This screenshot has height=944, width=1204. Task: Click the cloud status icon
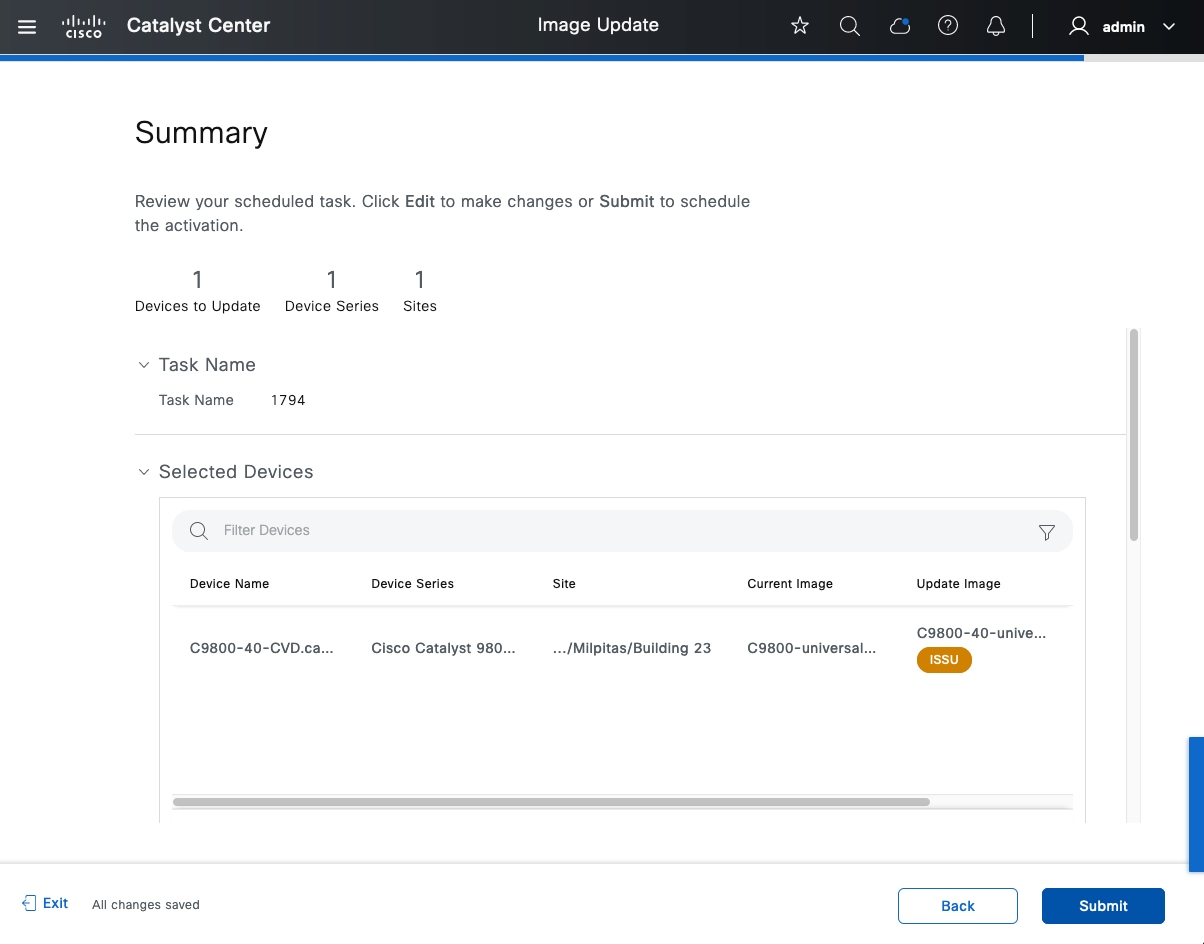pyautogui.click(x=900, y=27)
